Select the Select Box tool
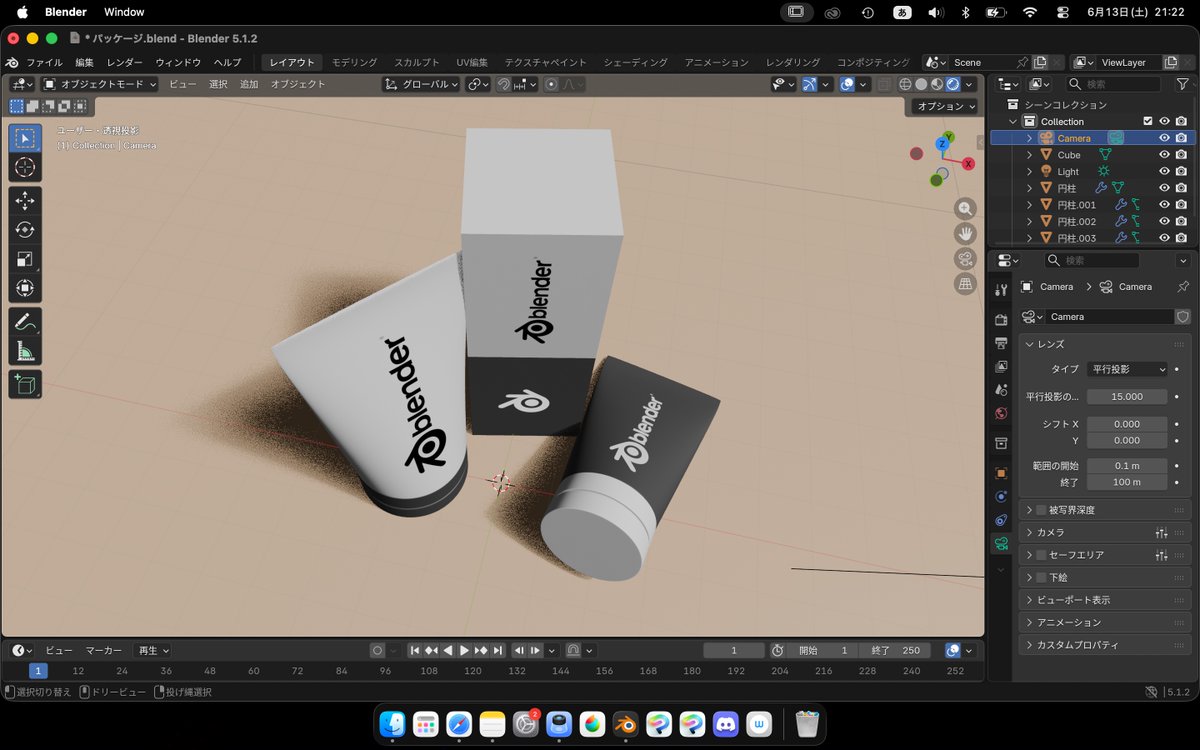1200x750 pixels. (x=25, y=138)
